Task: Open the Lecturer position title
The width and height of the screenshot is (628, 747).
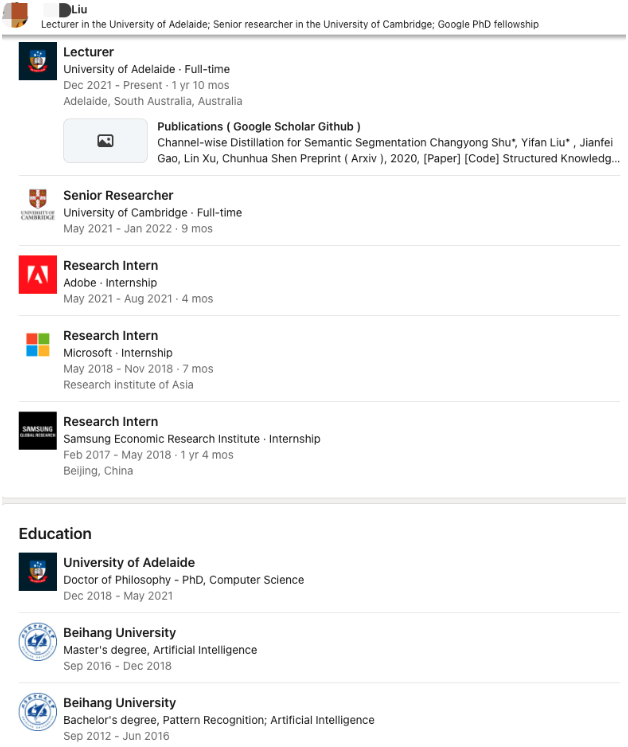Action: click(89, 52)
